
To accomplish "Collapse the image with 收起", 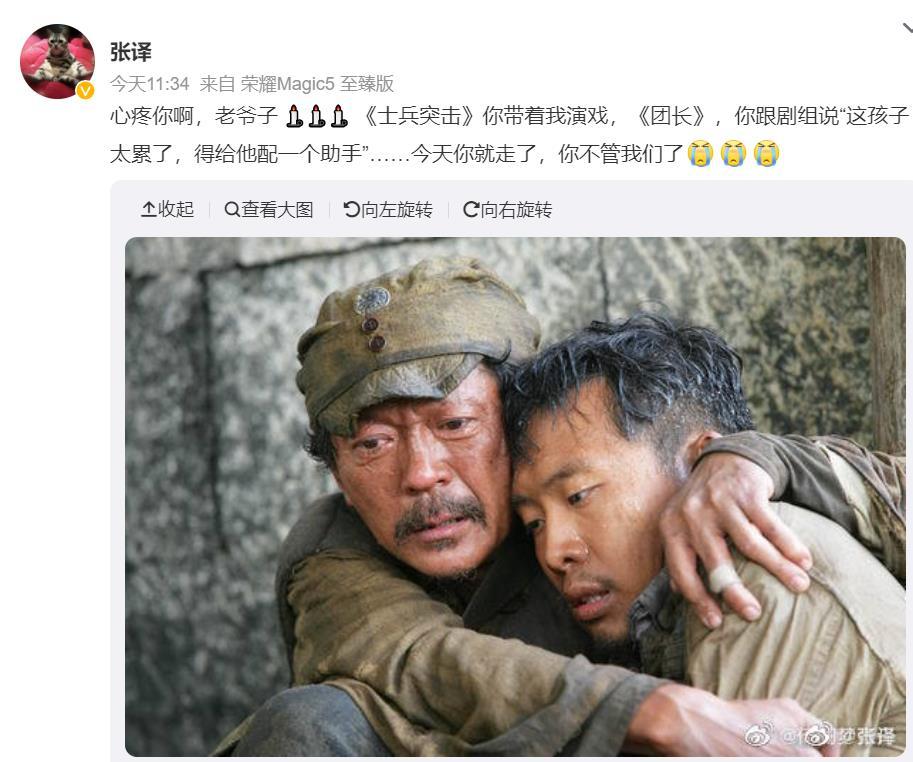I will coord(167,209).
